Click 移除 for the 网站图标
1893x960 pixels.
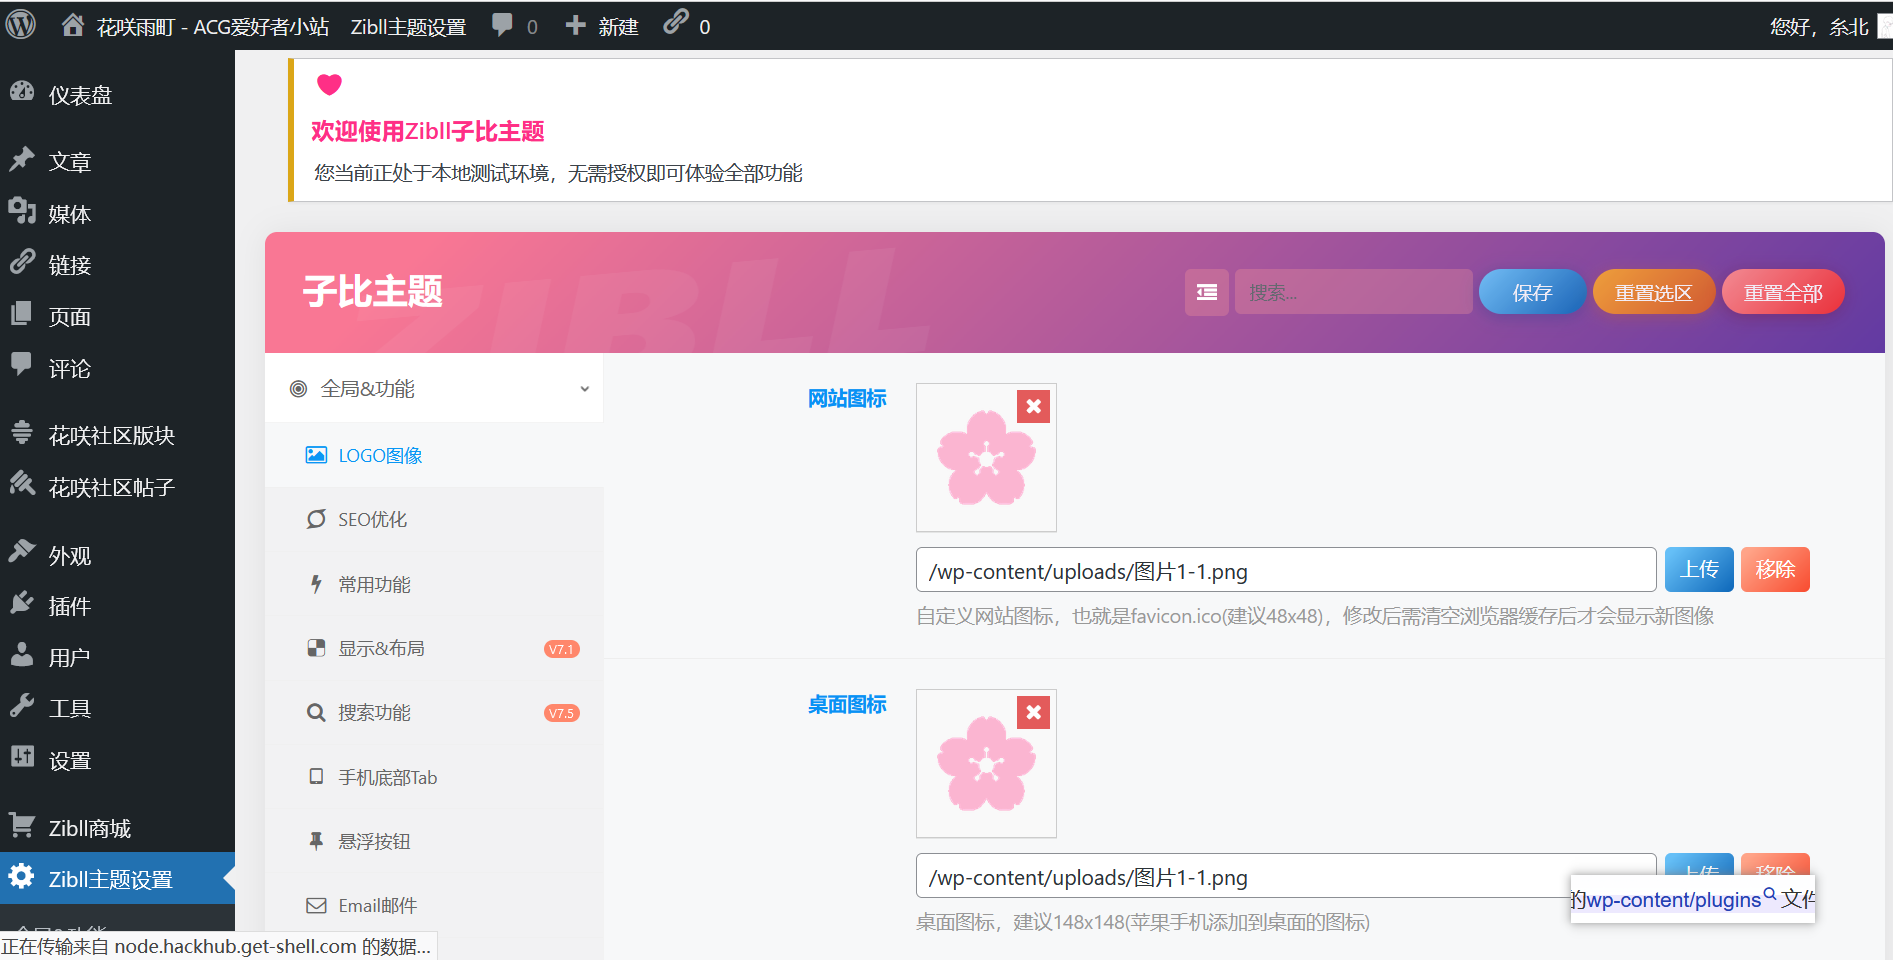1775,569
